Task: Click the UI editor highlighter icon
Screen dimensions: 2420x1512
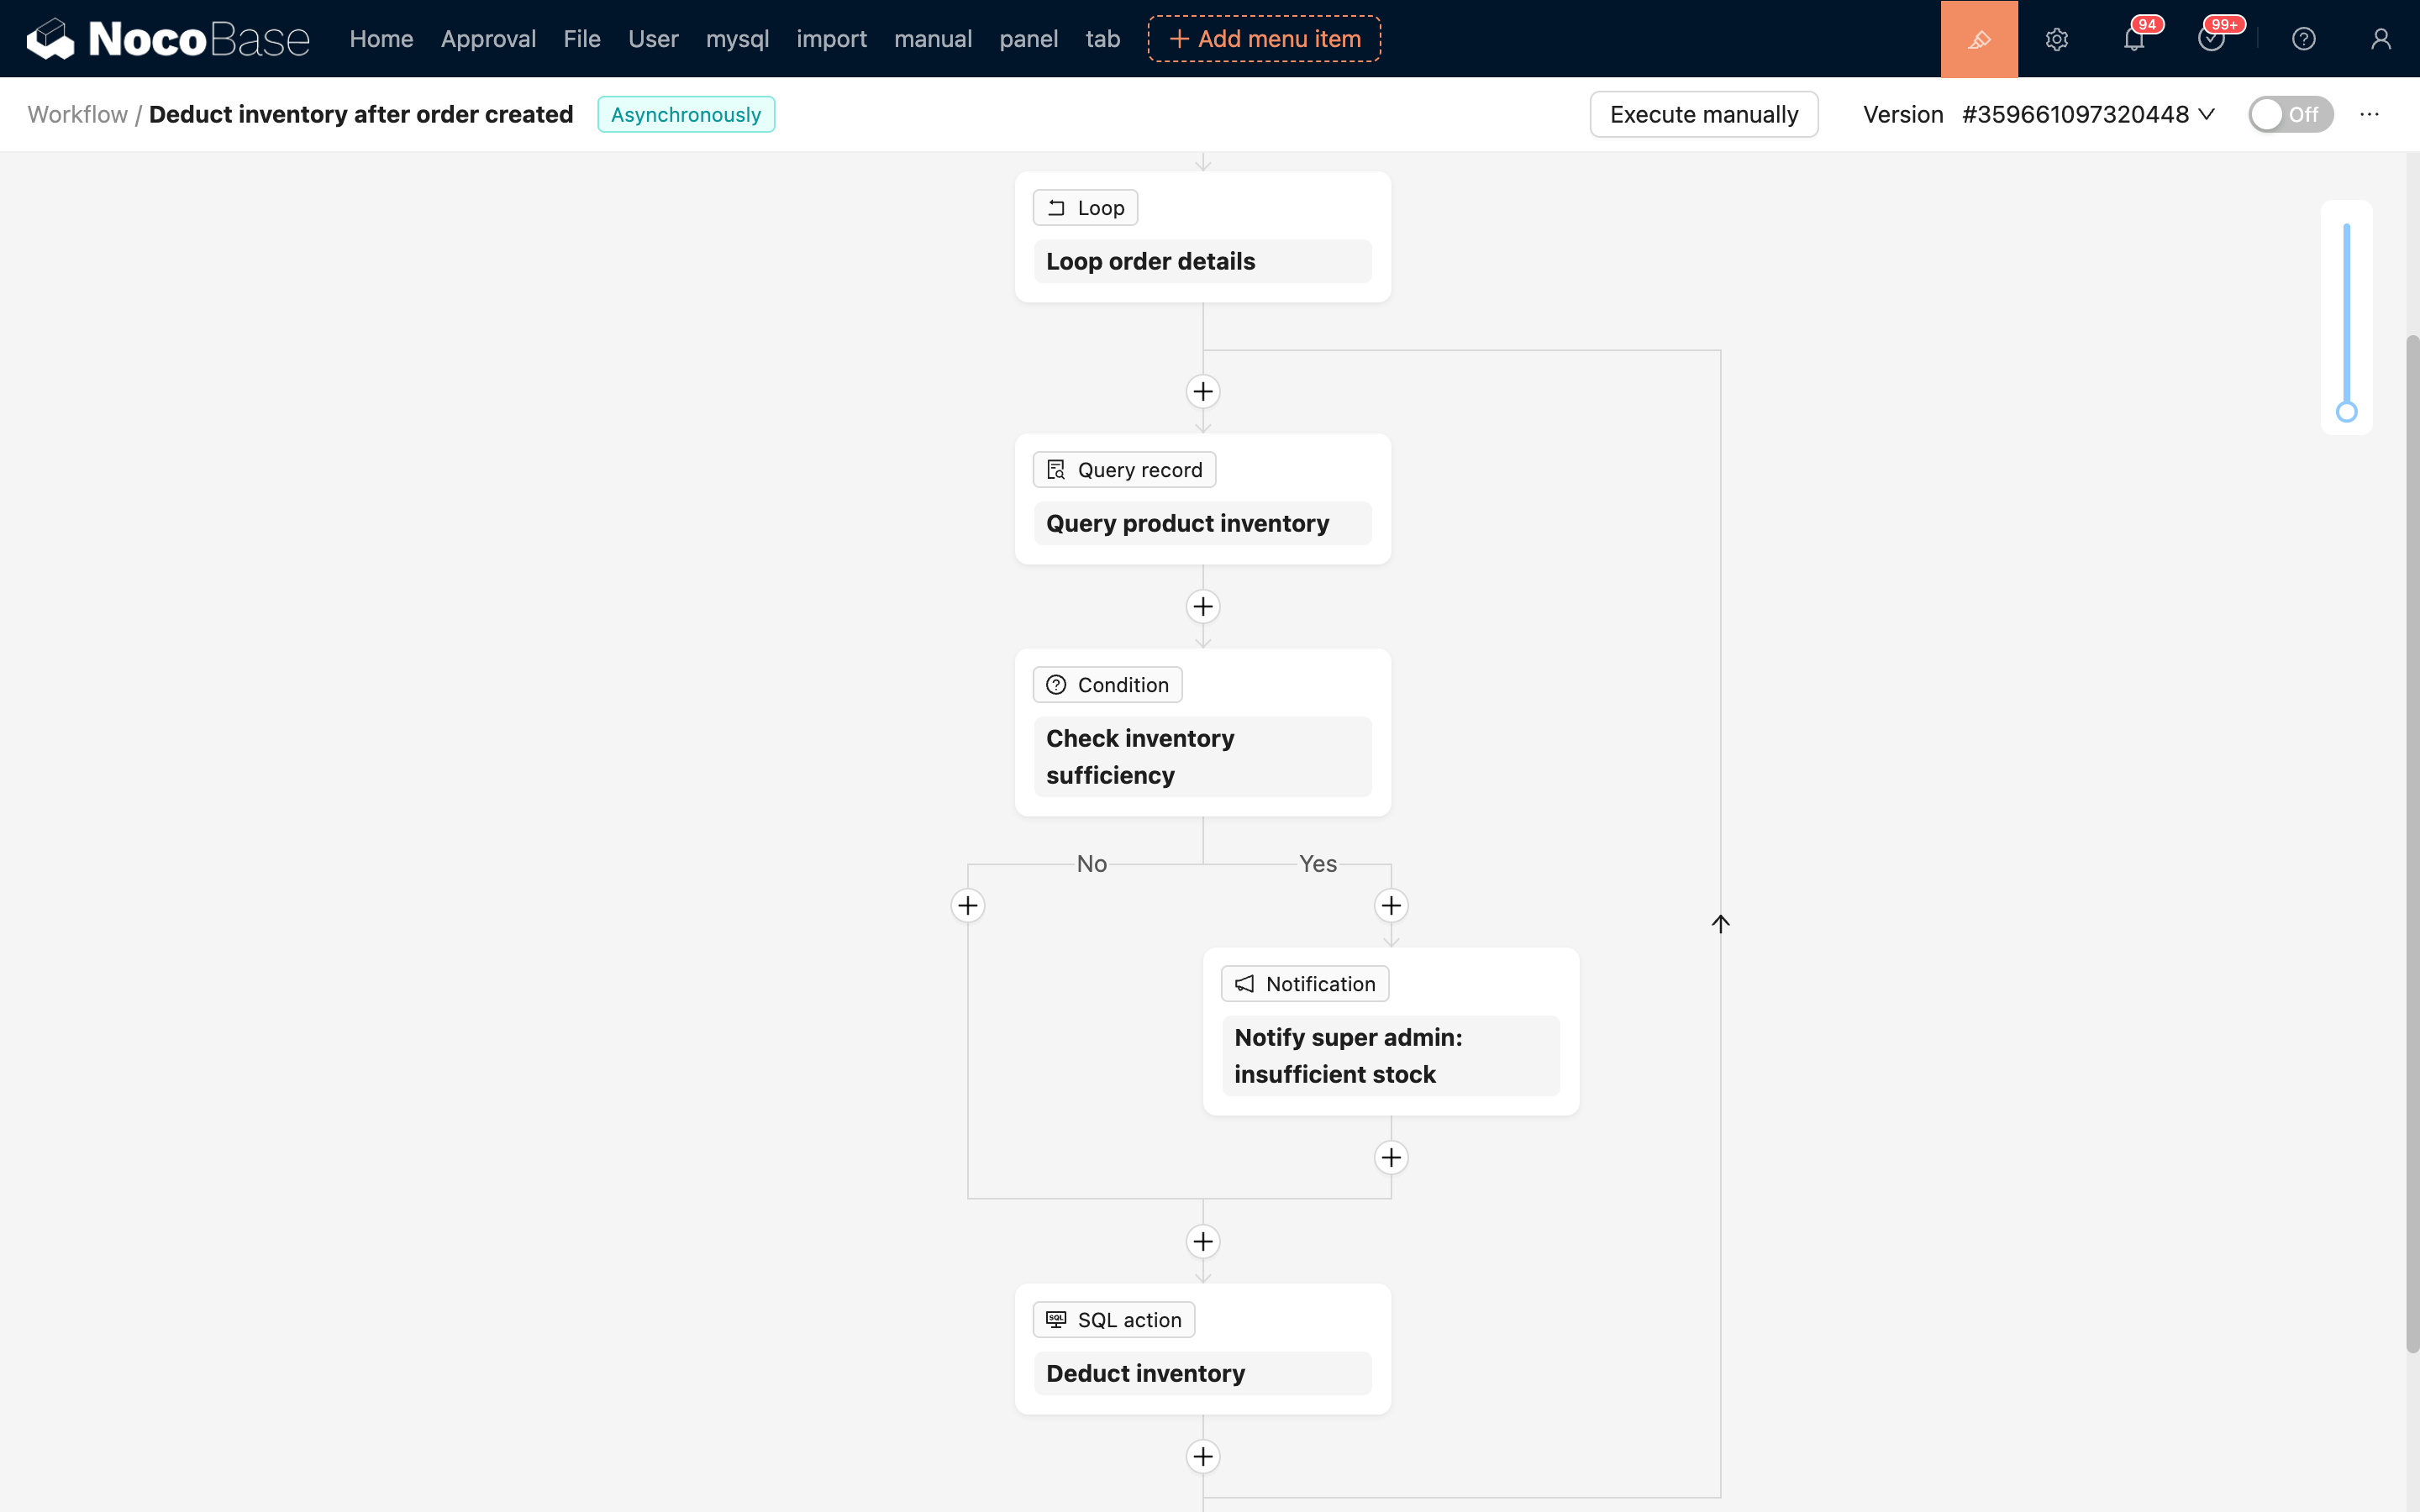Action: [x=1978, y=39]
